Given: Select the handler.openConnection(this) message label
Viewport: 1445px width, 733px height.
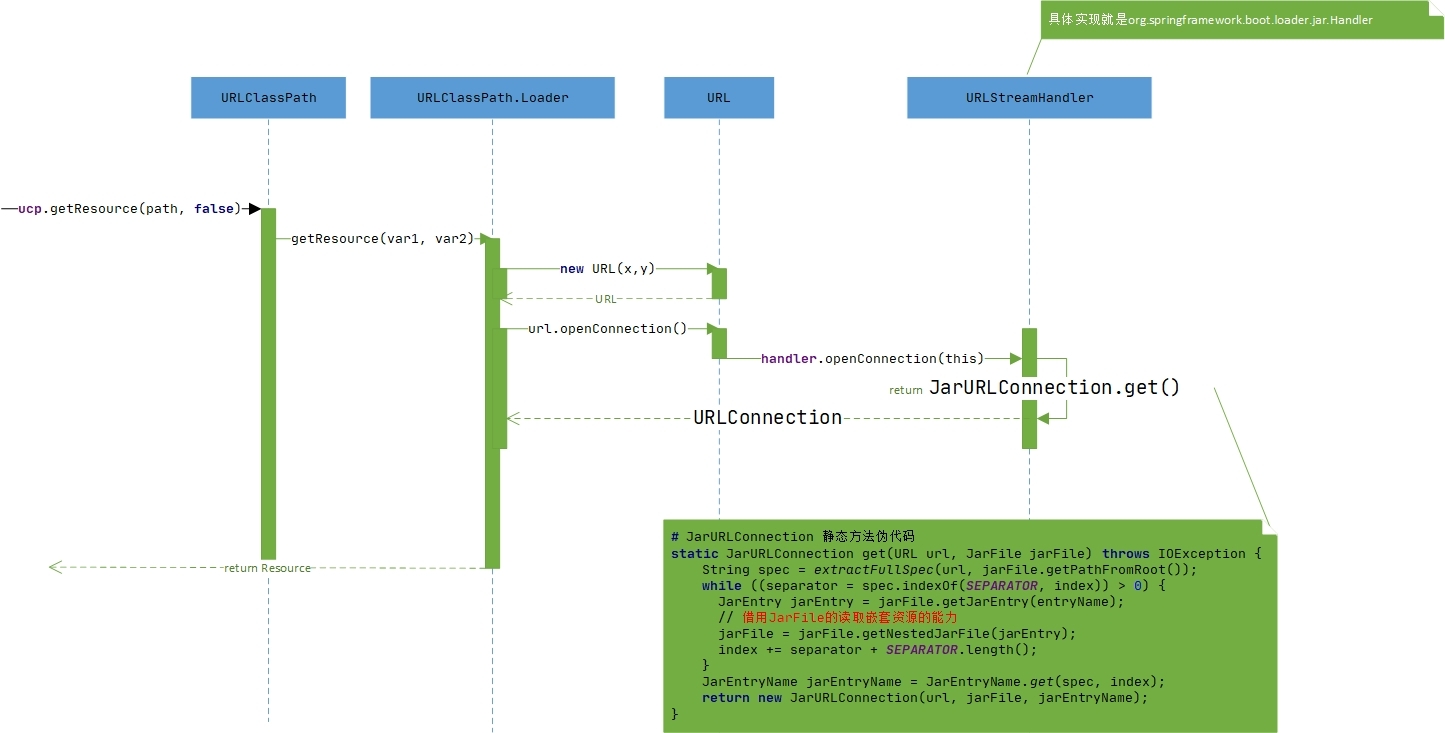Looking at the screenshot, I should 872,359.
